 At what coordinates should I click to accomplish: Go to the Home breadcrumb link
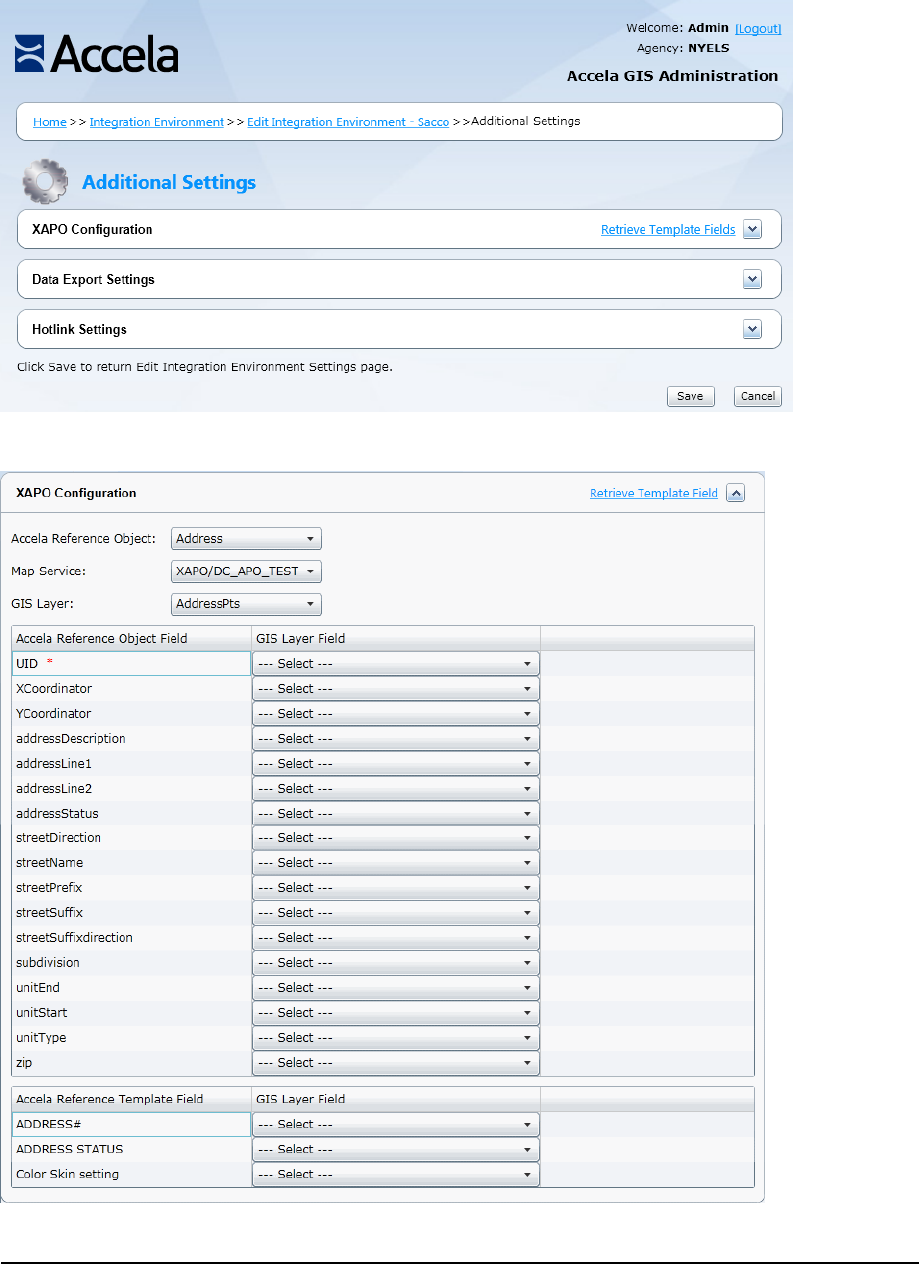(50, 122)
